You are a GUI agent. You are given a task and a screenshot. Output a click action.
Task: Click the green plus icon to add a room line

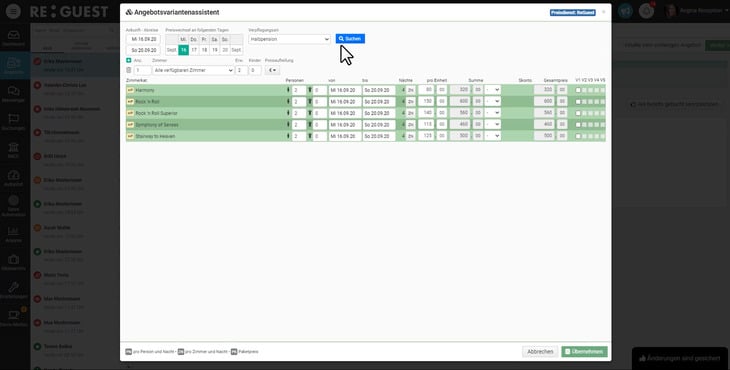click(129, 61)
